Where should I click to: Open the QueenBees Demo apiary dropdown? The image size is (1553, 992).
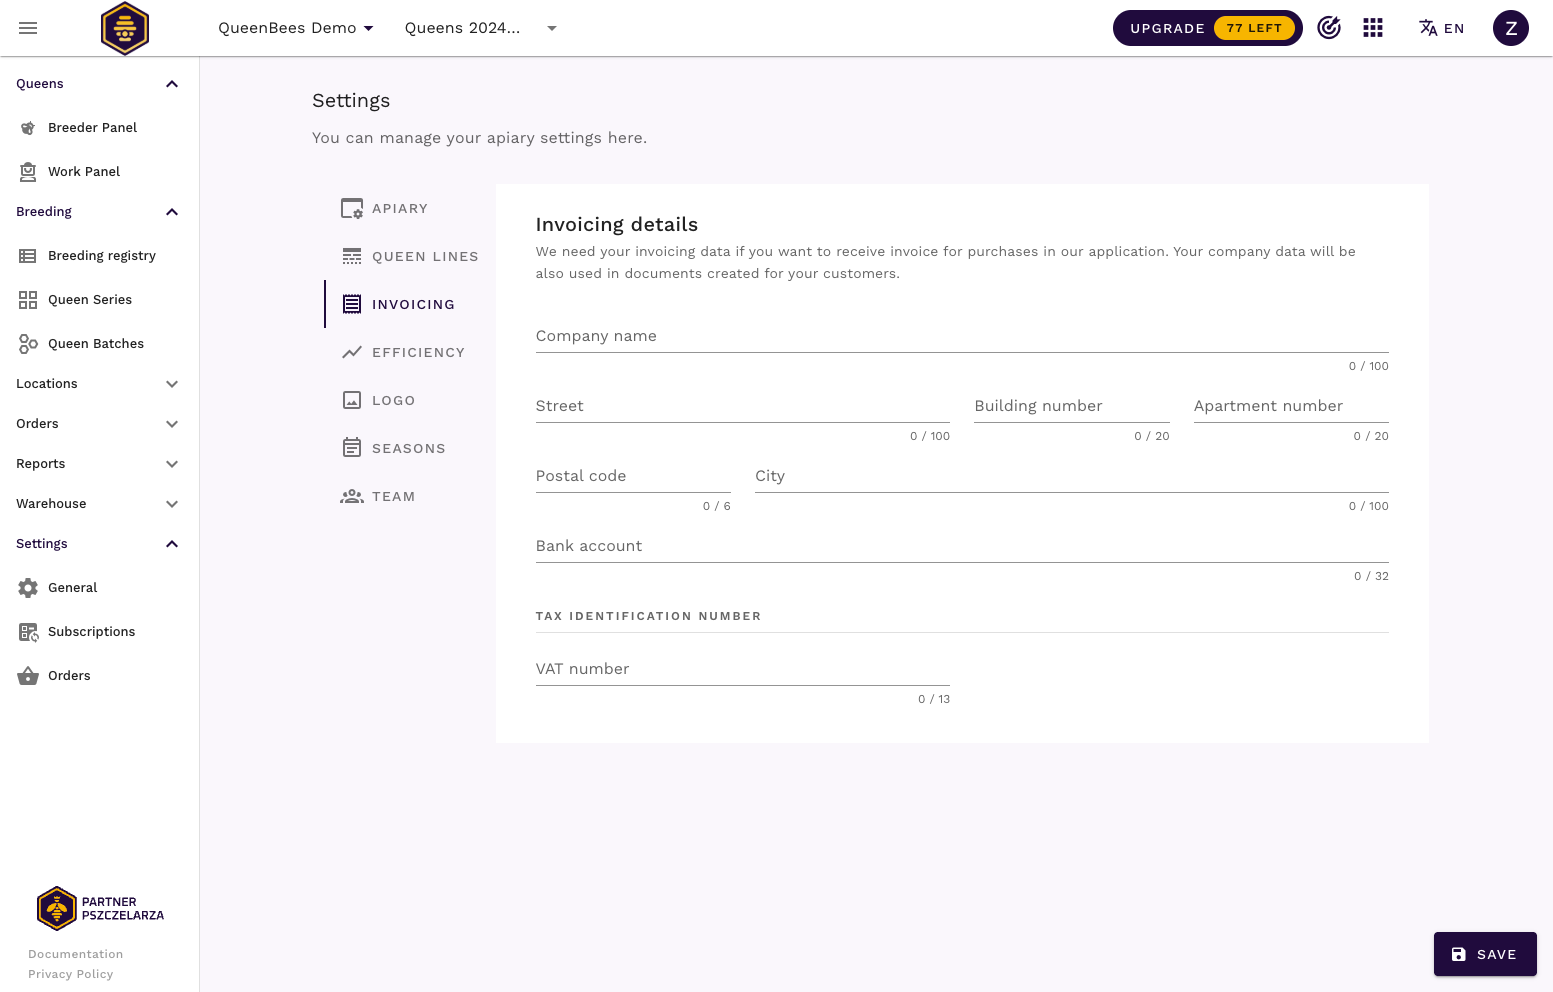pos(295,28)
